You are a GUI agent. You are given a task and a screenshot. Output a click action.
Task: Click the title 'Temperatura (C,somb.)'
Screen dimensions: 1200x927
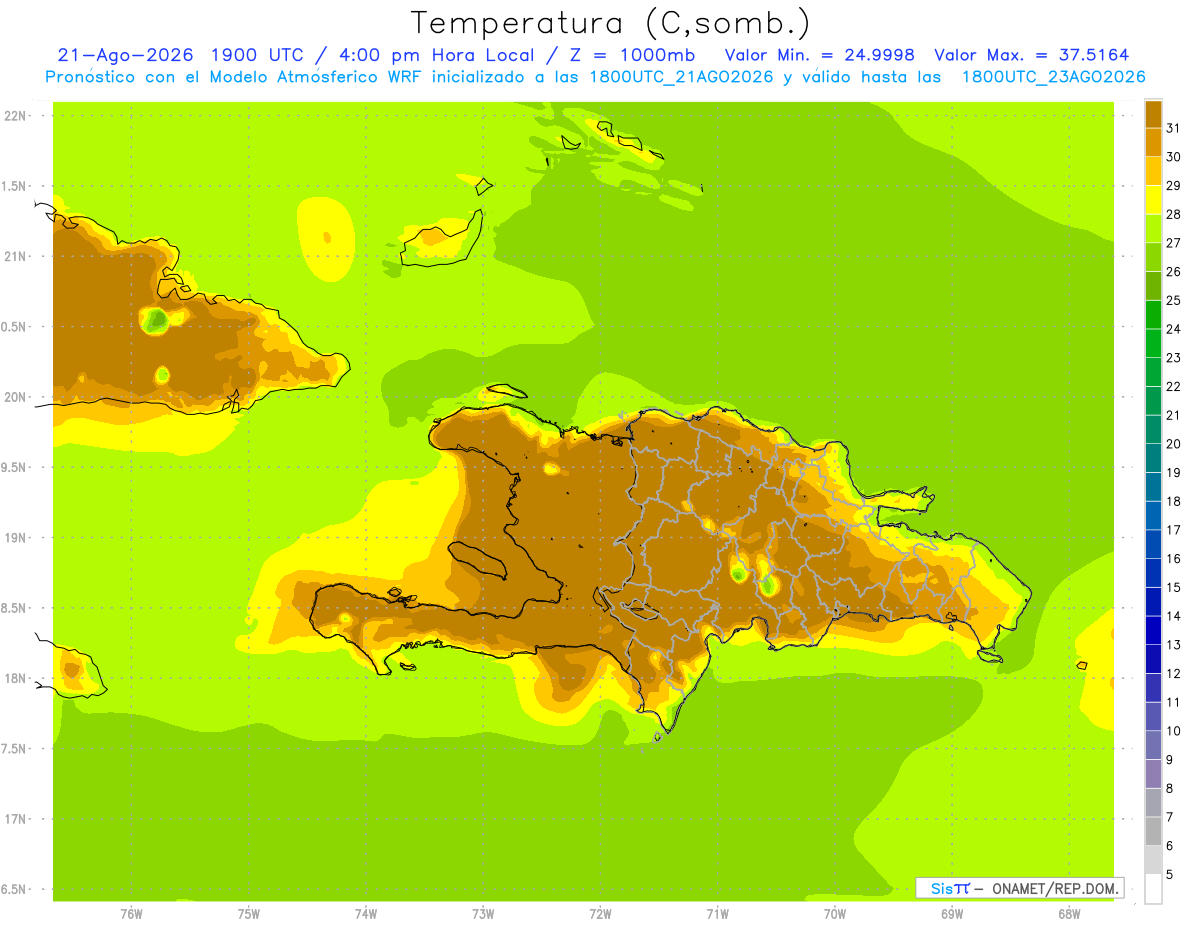click(x=610, y=23)
